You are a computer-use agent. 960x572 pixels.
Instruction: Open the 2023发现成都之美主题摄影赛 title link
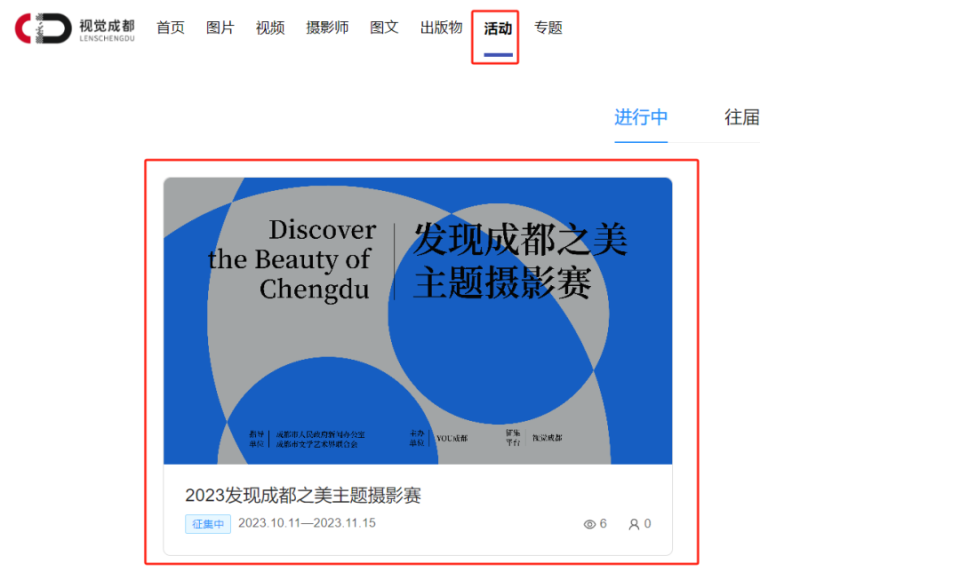[303, 495]
